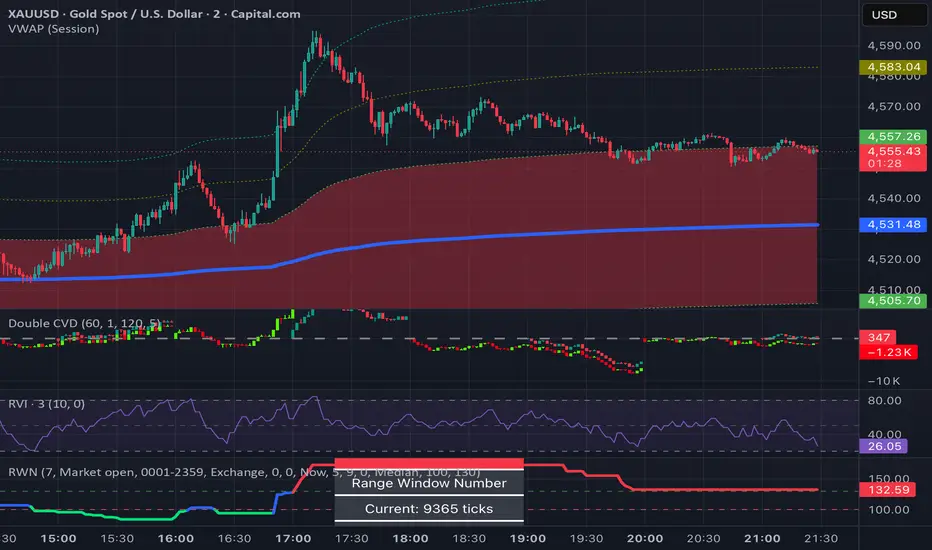Image resolution: width=932 pixels, height=550 pixels.
Task: Click the 4,505.70 green price label
Action: 893,301
